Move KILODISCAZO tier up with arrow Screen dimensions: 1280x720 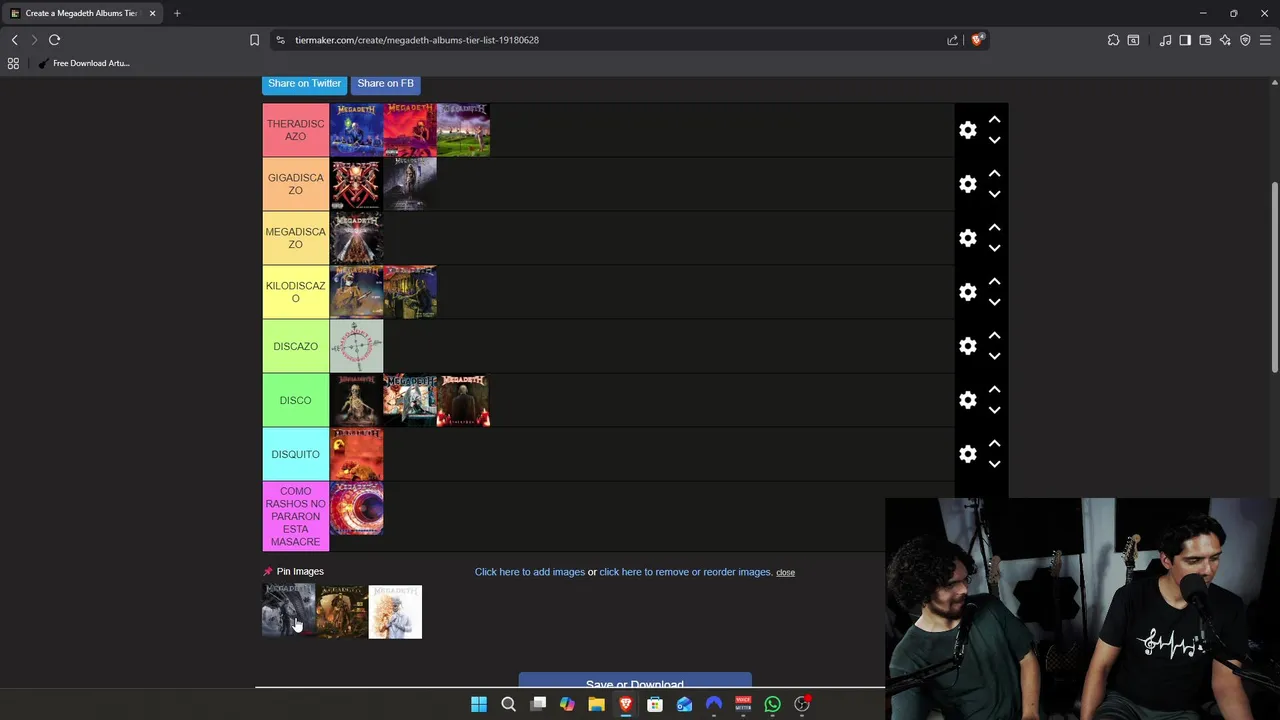tap(994, 281)
